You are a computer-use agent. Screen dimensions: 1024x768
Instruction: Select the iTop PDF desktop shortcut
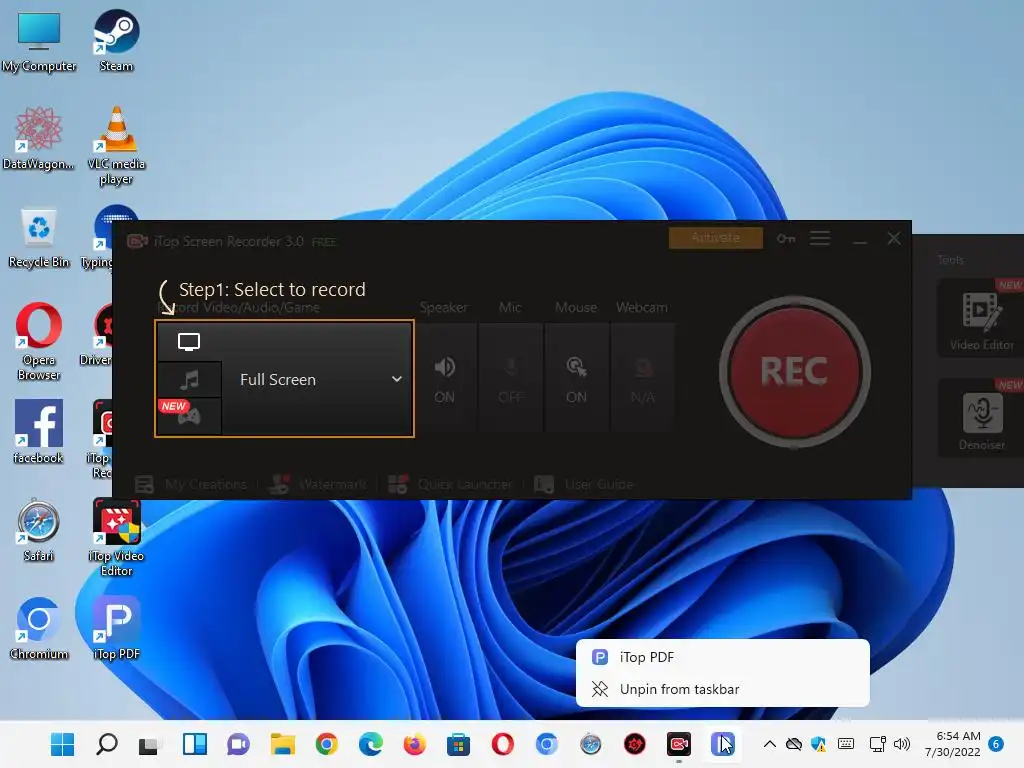pos(116,628)
